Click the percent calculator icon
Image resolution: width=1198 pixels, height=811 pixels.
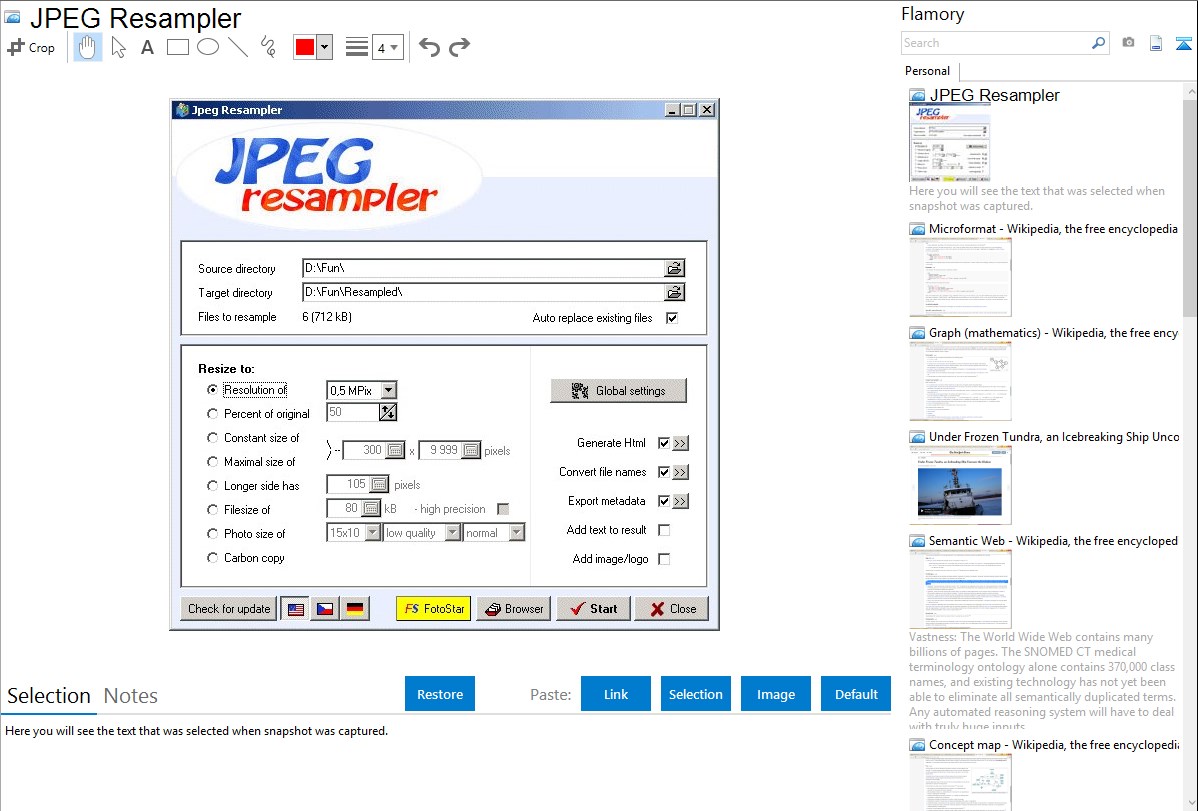(x=388, y=413)
